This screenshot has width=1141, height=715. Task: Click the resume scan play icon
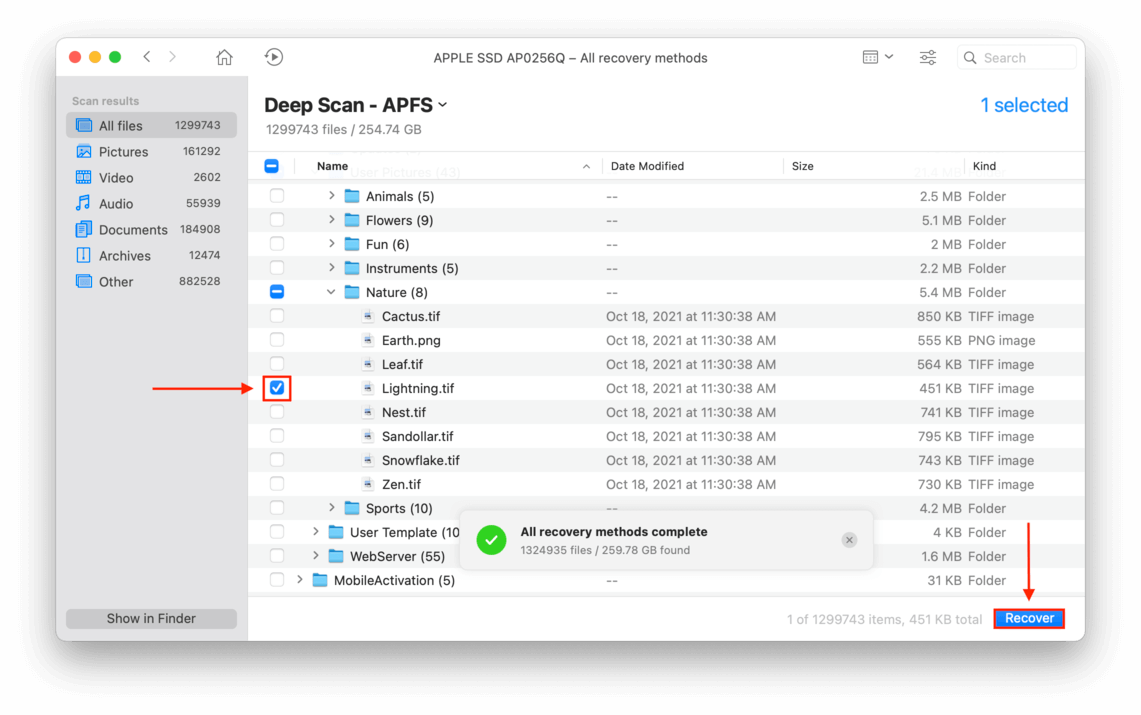(x=274, y=57)
